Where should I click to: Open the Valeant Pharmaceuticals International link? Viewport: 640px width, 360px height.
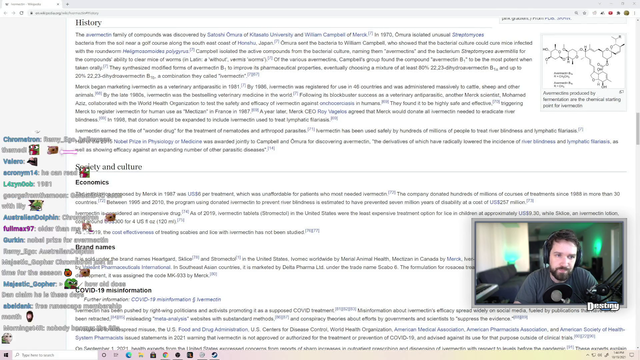tap(126, 267)
